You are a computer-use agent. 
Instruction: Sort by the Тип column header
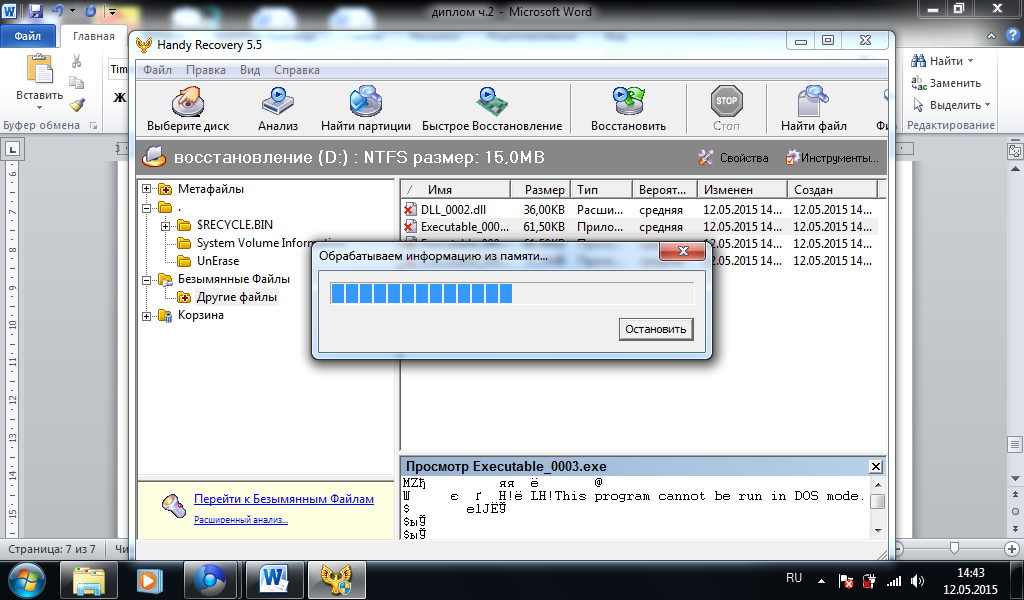pos(601,189)
